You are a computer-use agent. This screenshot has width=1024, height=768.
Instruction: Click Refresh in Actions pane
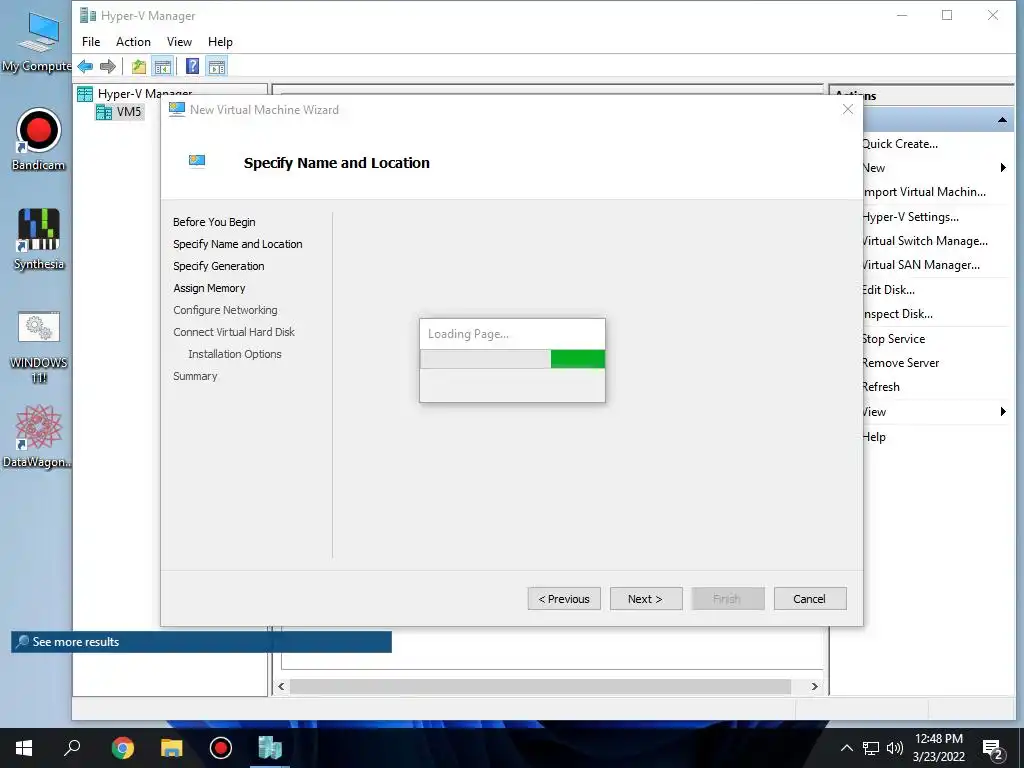click(x=881, y=387)
